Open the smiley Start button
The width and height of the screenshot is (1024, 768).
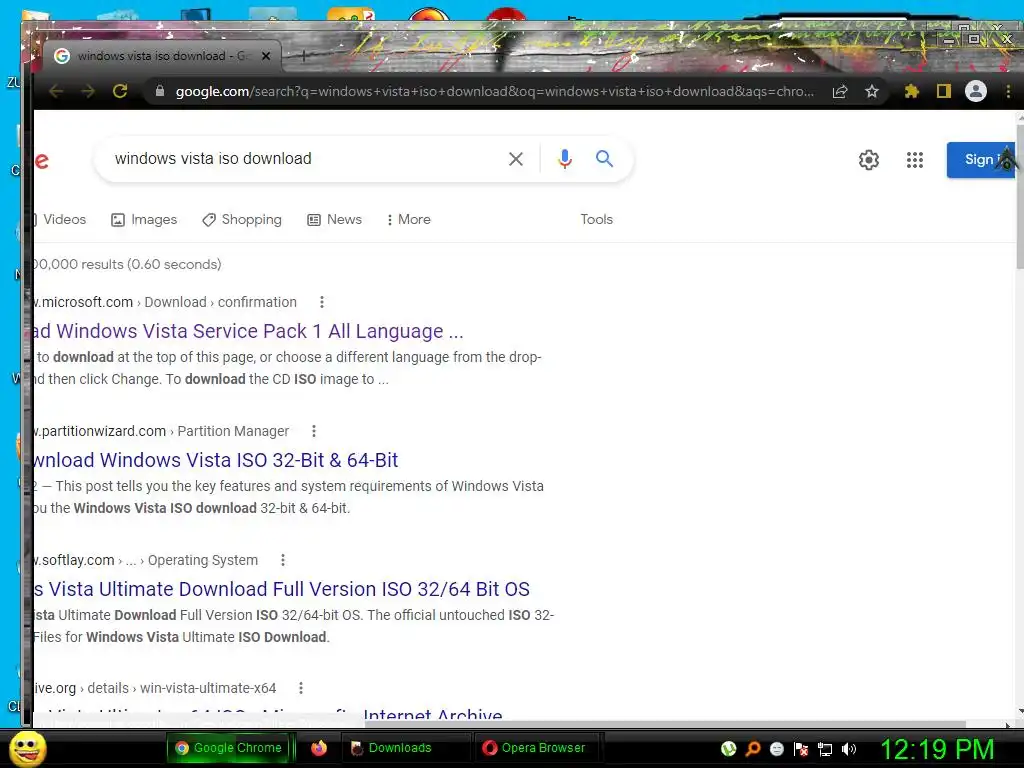point(27,748)
